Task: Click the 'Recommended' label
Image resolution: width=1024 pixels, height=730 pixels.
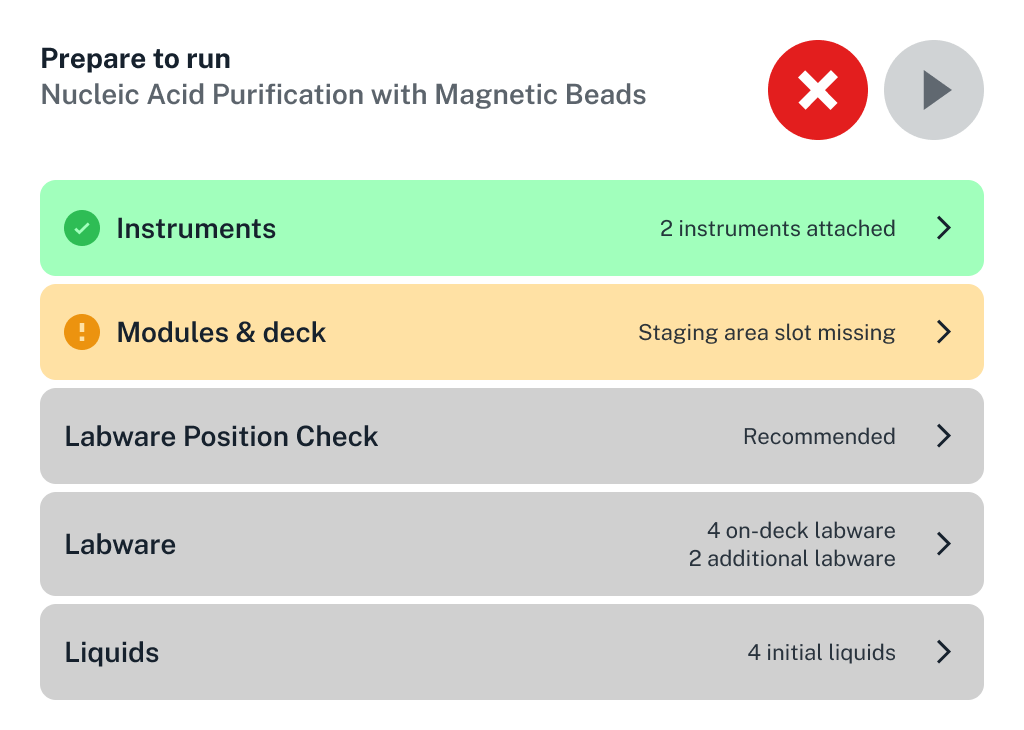Action: point(818,436)
